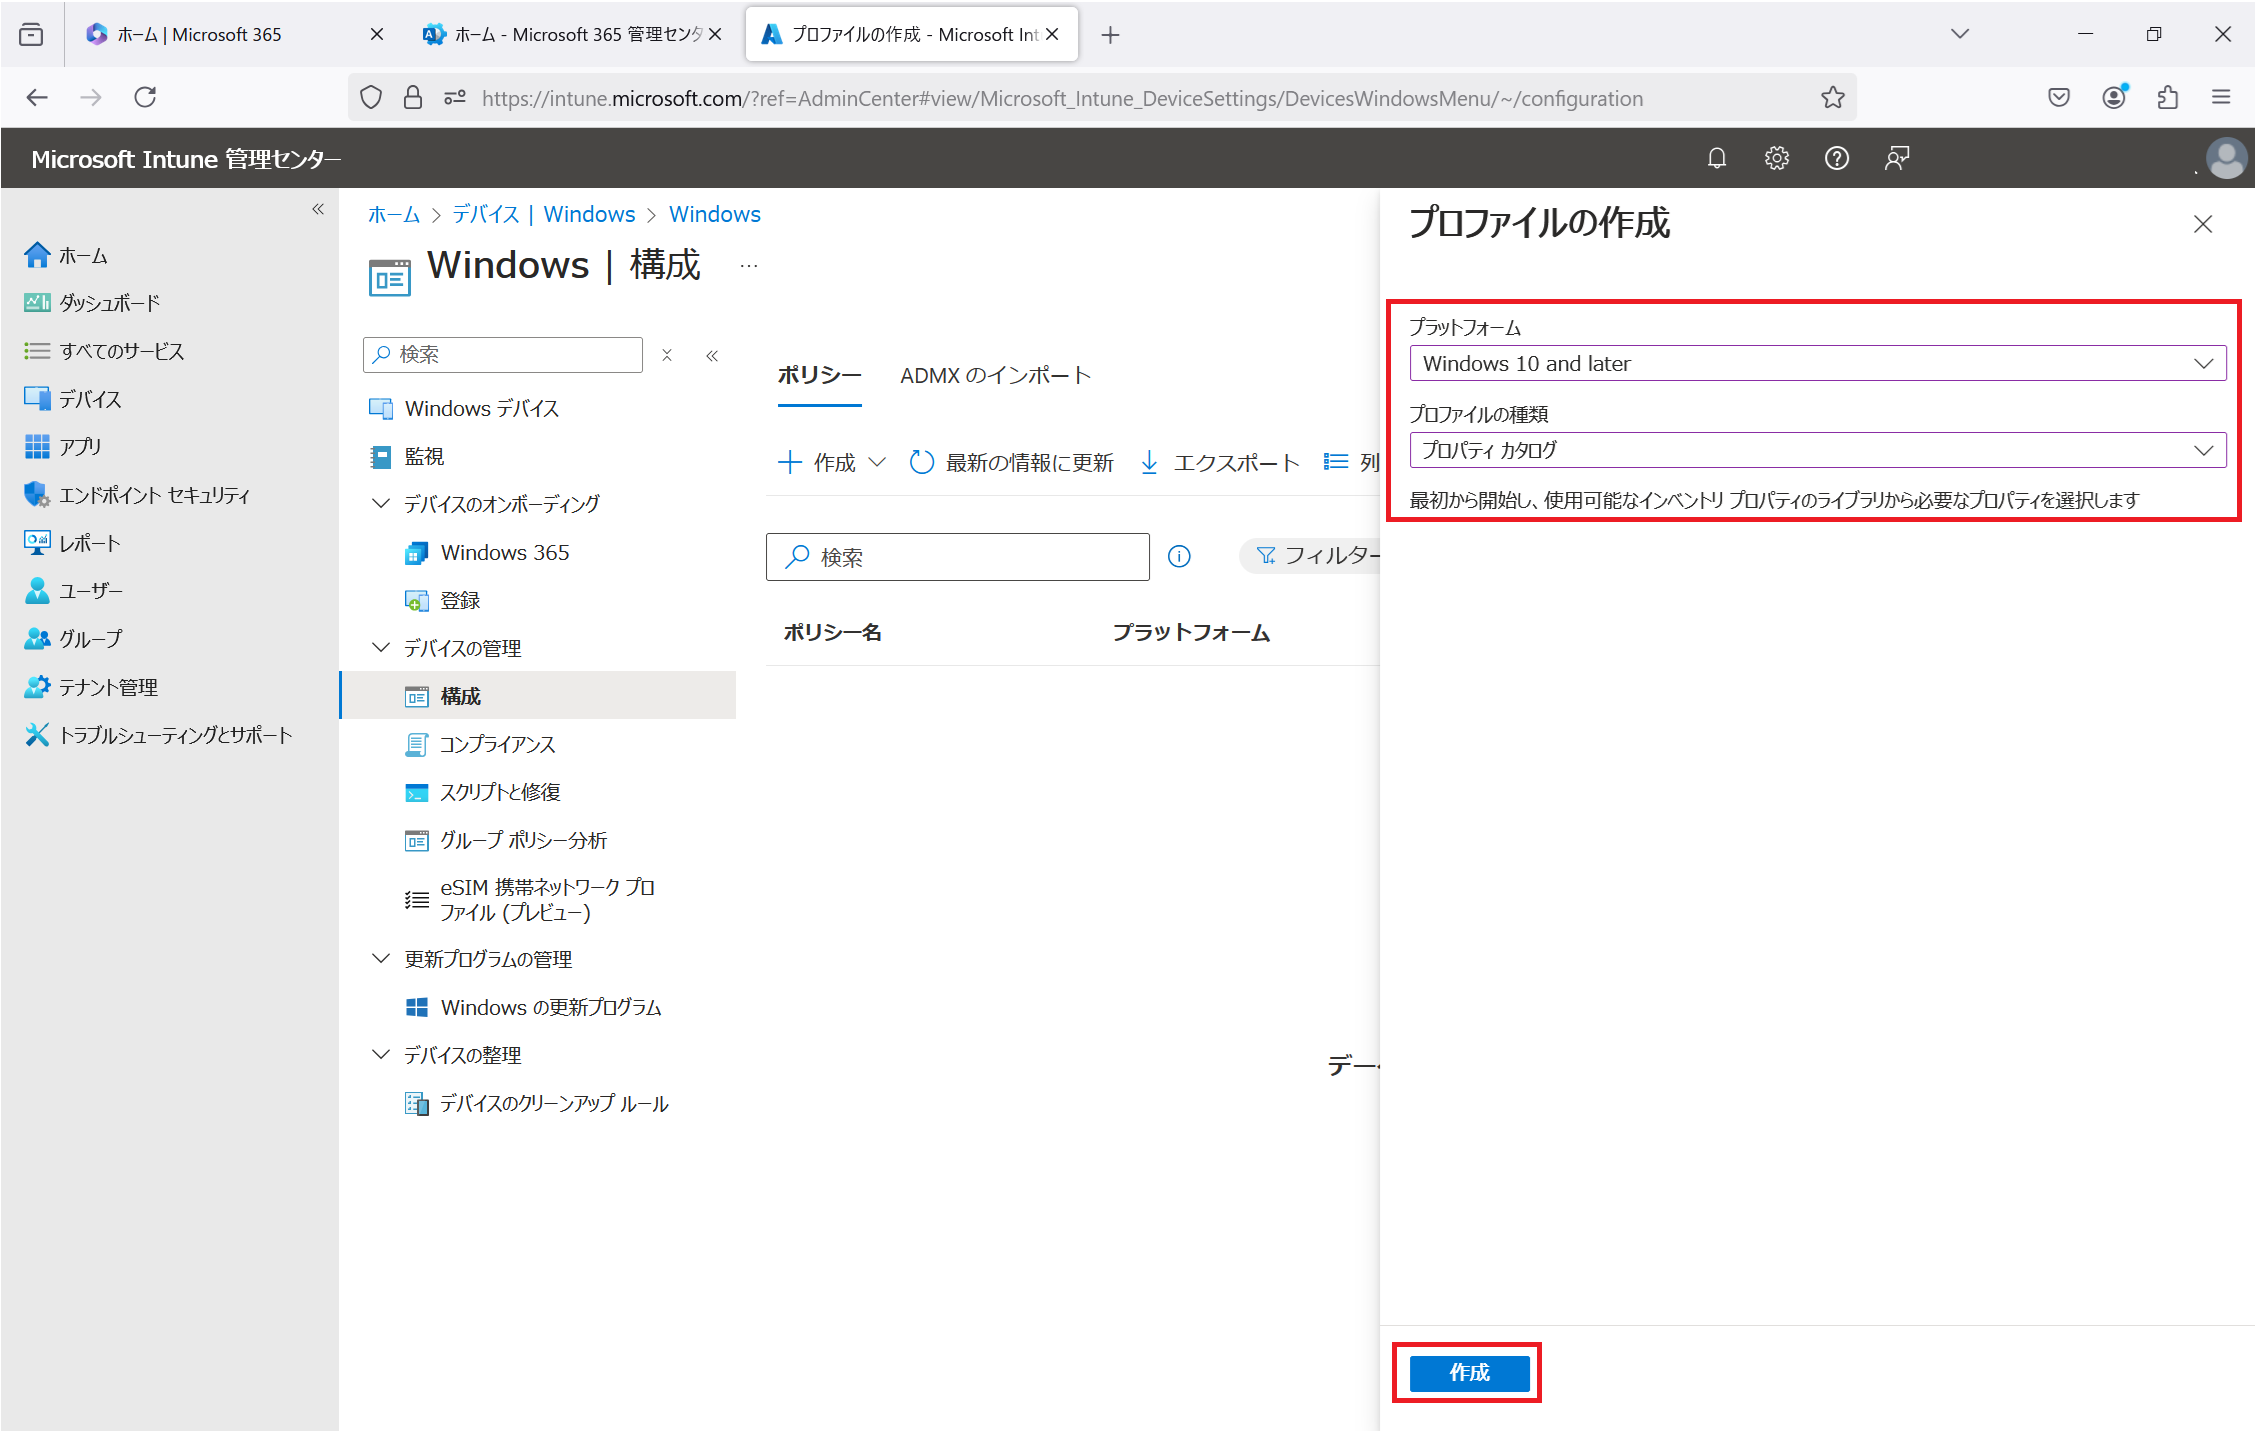Click the info icon beside policy search
This screenshot has width=2255, height=1439.
pos(1179,556)
